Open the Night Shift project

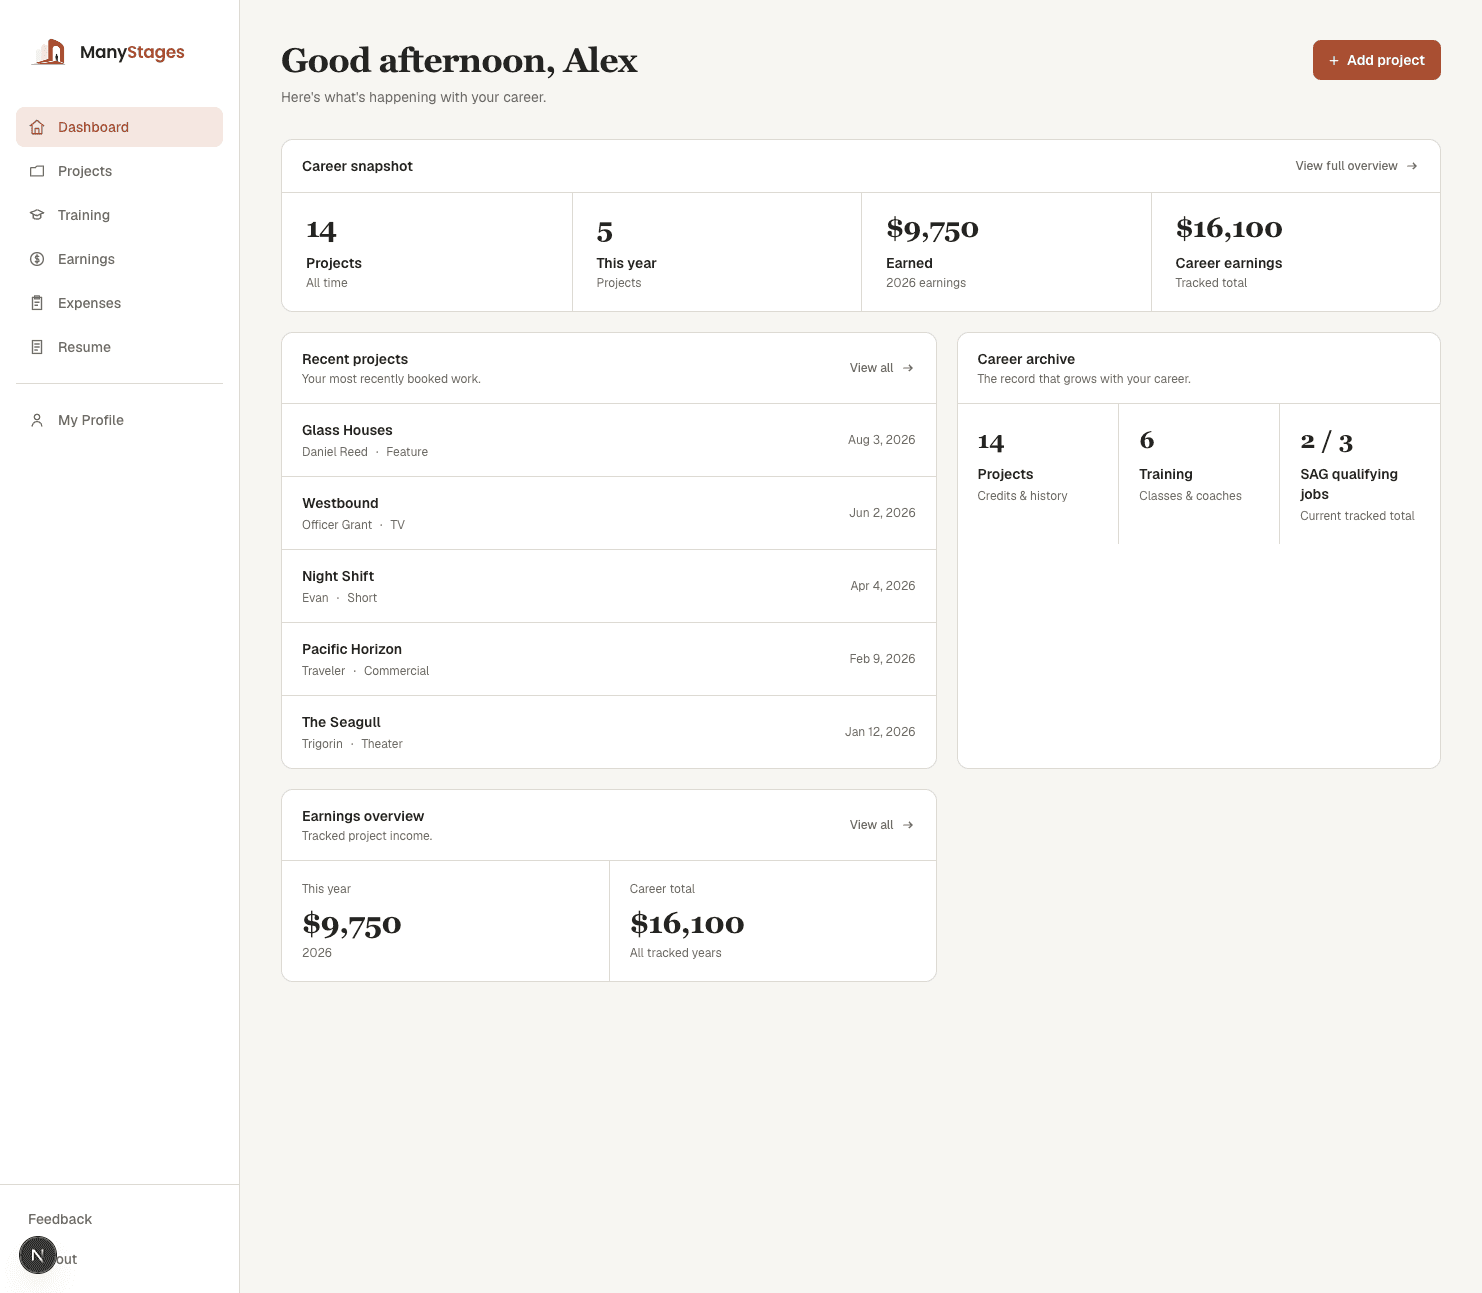[609, 586]
